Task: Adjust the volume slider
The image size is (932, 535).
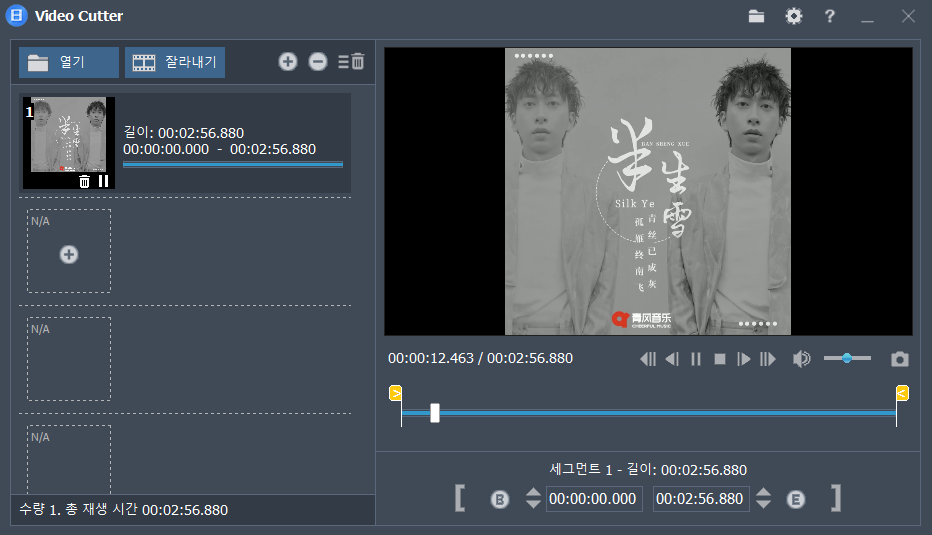Action: coord(847,358)
